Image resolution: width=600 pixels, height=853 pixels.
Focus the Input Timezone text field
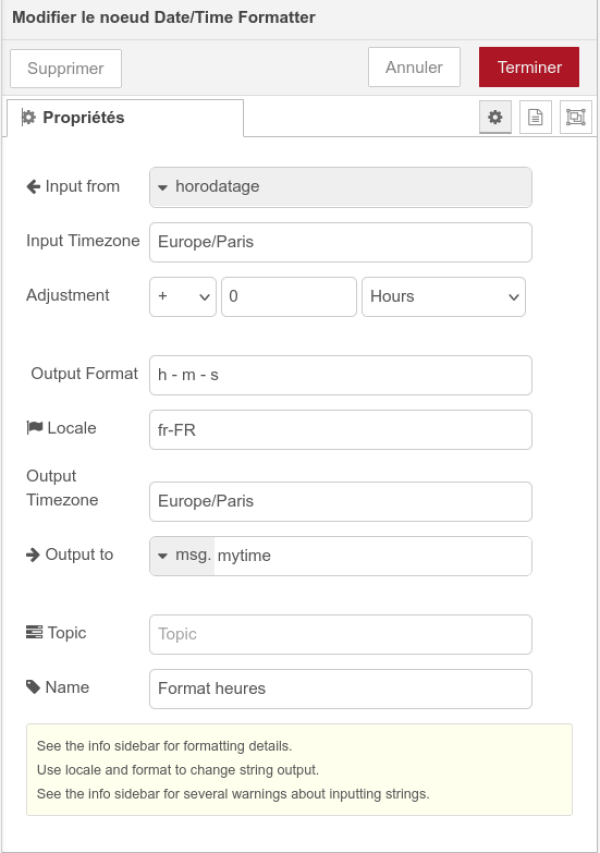[340, 242]
